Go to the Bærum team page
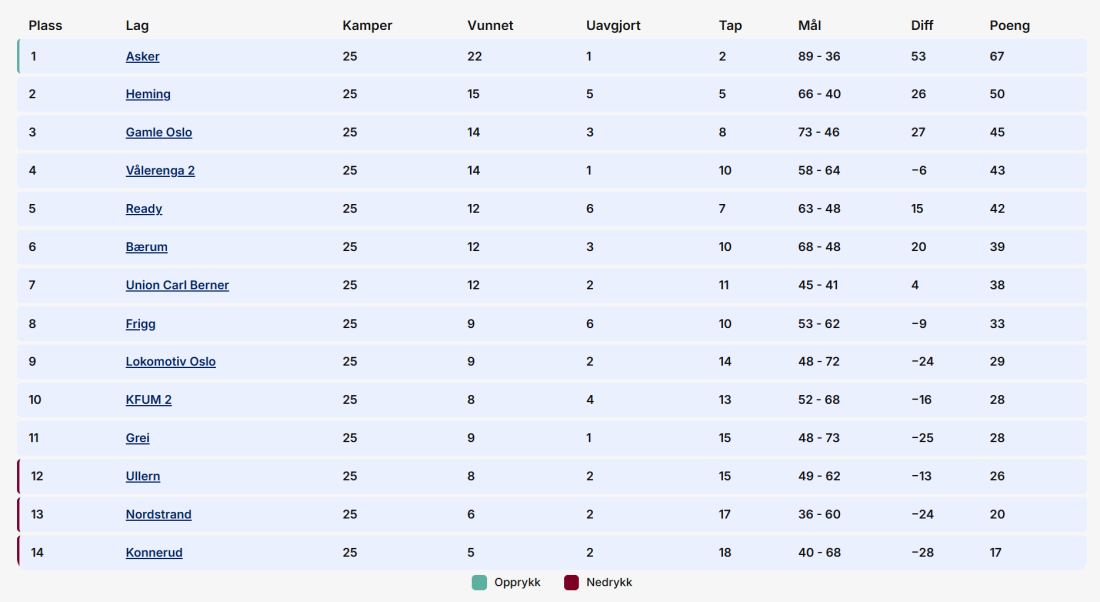 (147, 247)
